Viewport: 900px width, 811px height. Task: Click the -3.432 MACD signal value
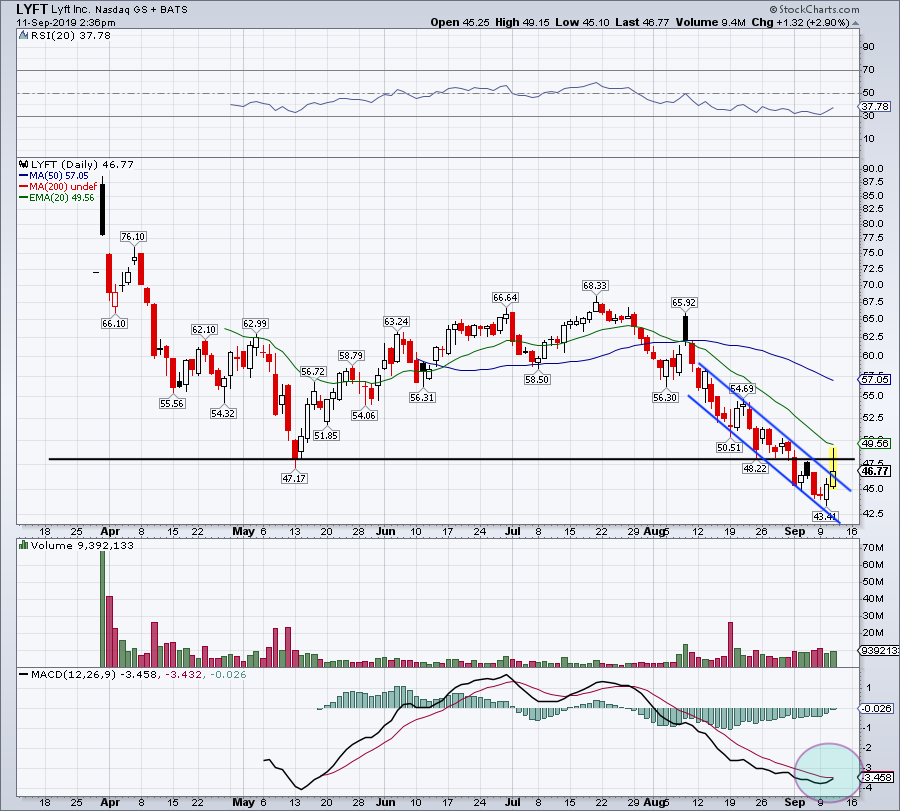coord(184,674)
